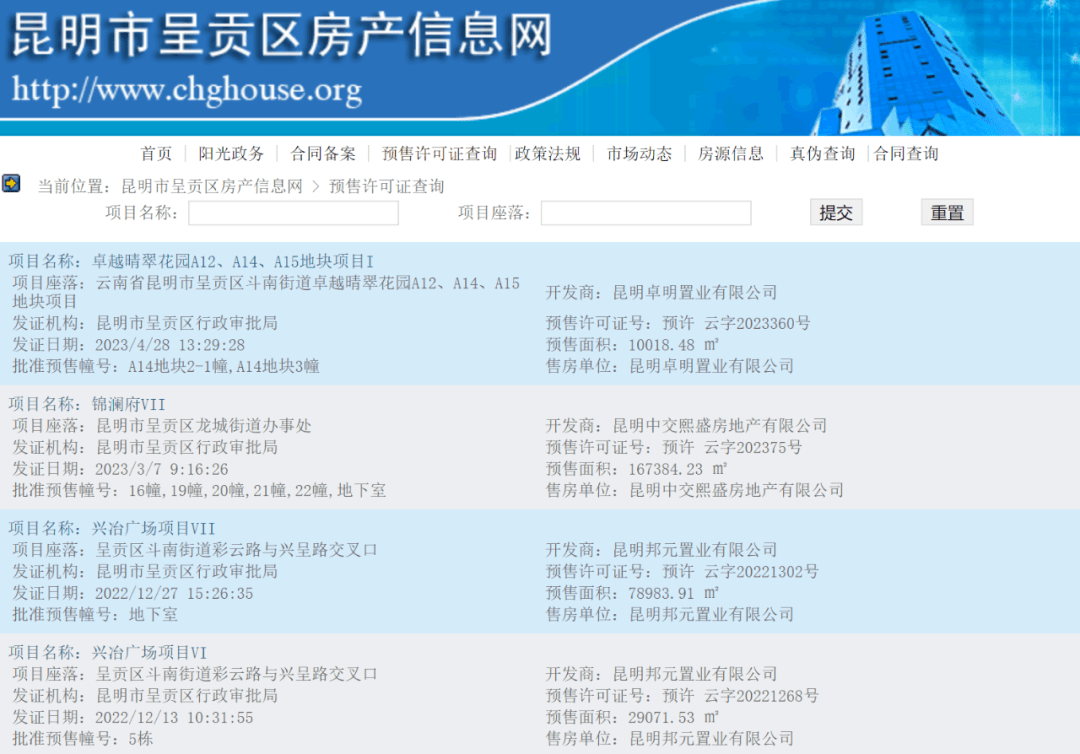The image size is (1080, 754).
Task: Select the 兴冶广场项目VII project name
Action: 153,529
